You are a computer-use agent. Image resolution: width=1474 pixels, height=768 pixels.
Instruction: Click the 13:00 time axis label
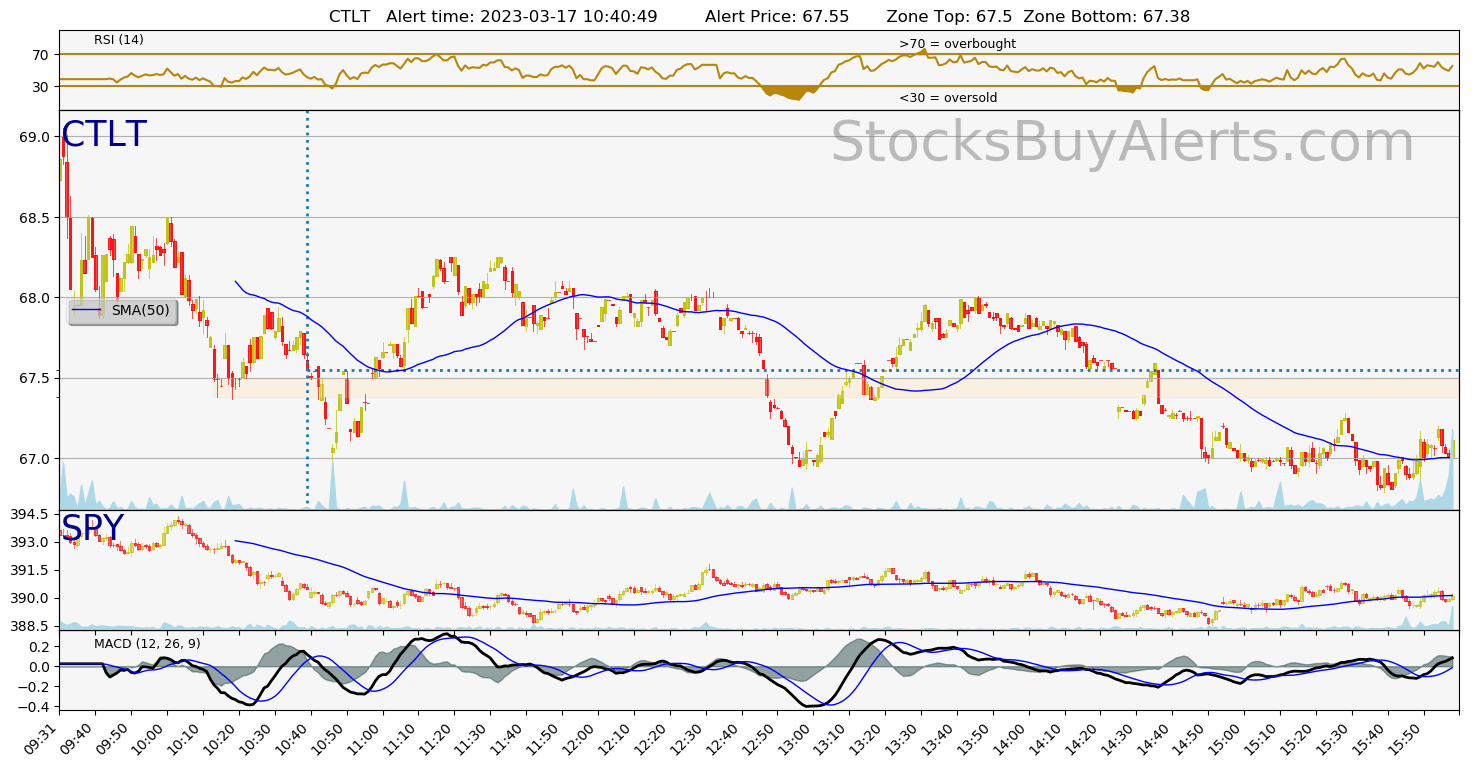(x=799, y=737)
